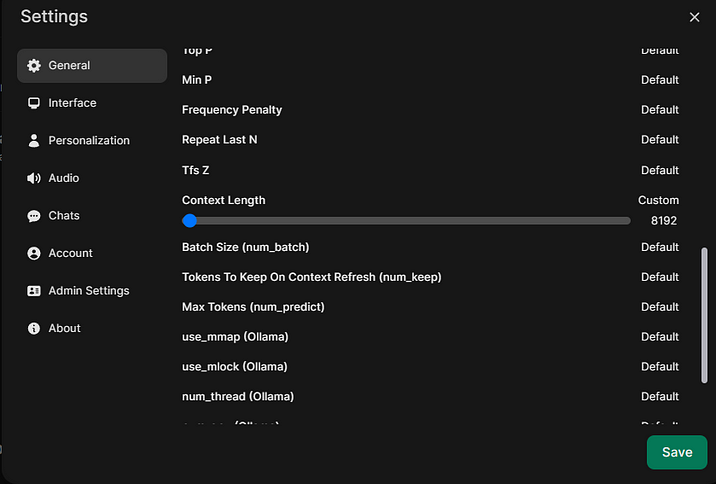Click the Chats speech bubble icon
This screenshot has height=484, width=716.
pyautogui.click(x=34, y=216)
